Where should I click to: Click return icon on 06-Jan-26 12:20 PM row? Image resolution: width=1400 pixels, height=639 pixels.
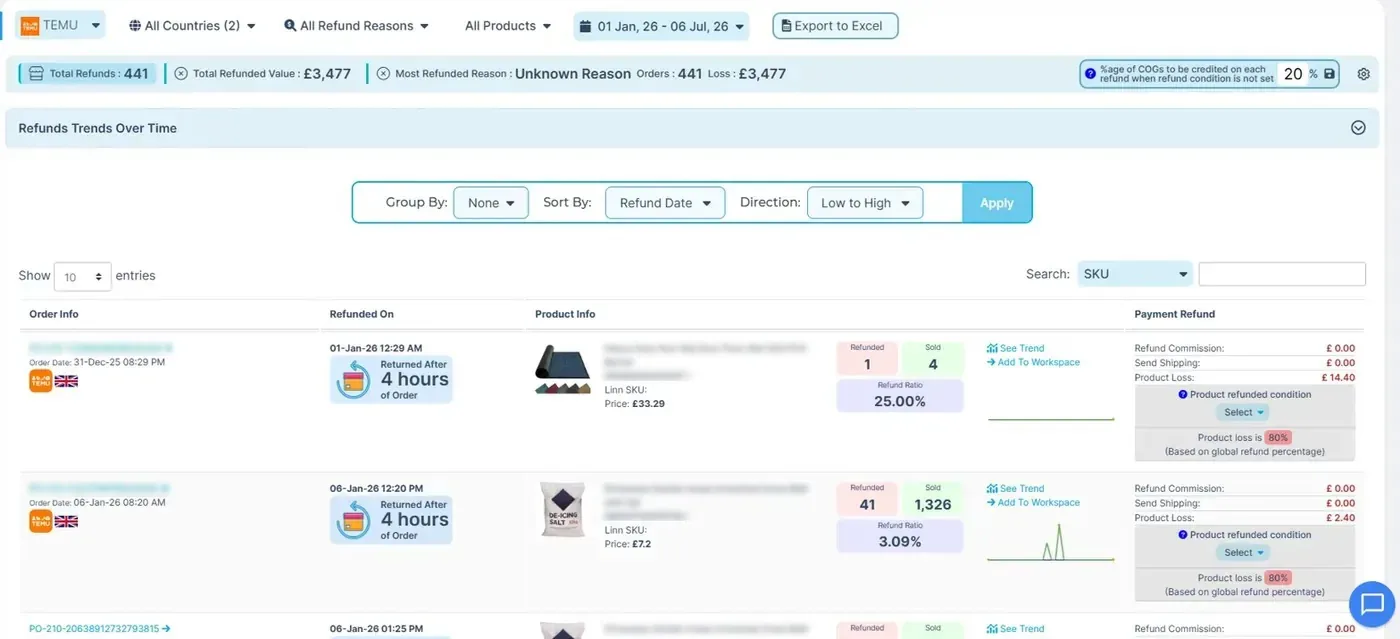[x=353, y=520]
